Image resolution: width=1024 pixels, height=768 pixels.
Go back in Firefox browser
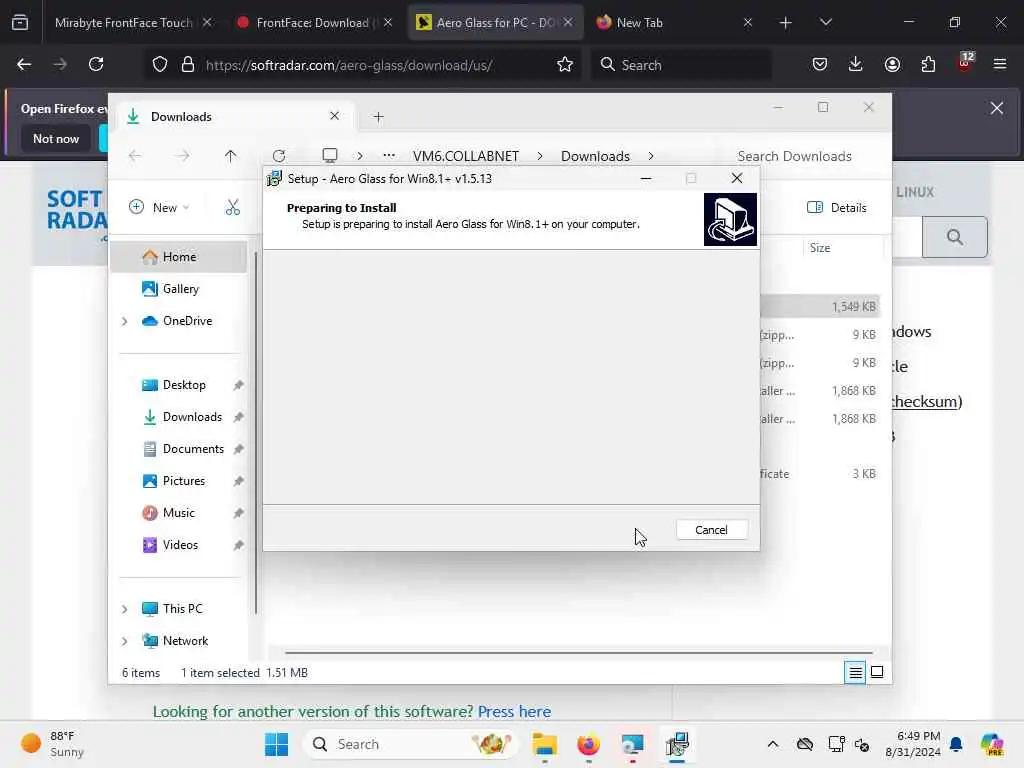24,64
